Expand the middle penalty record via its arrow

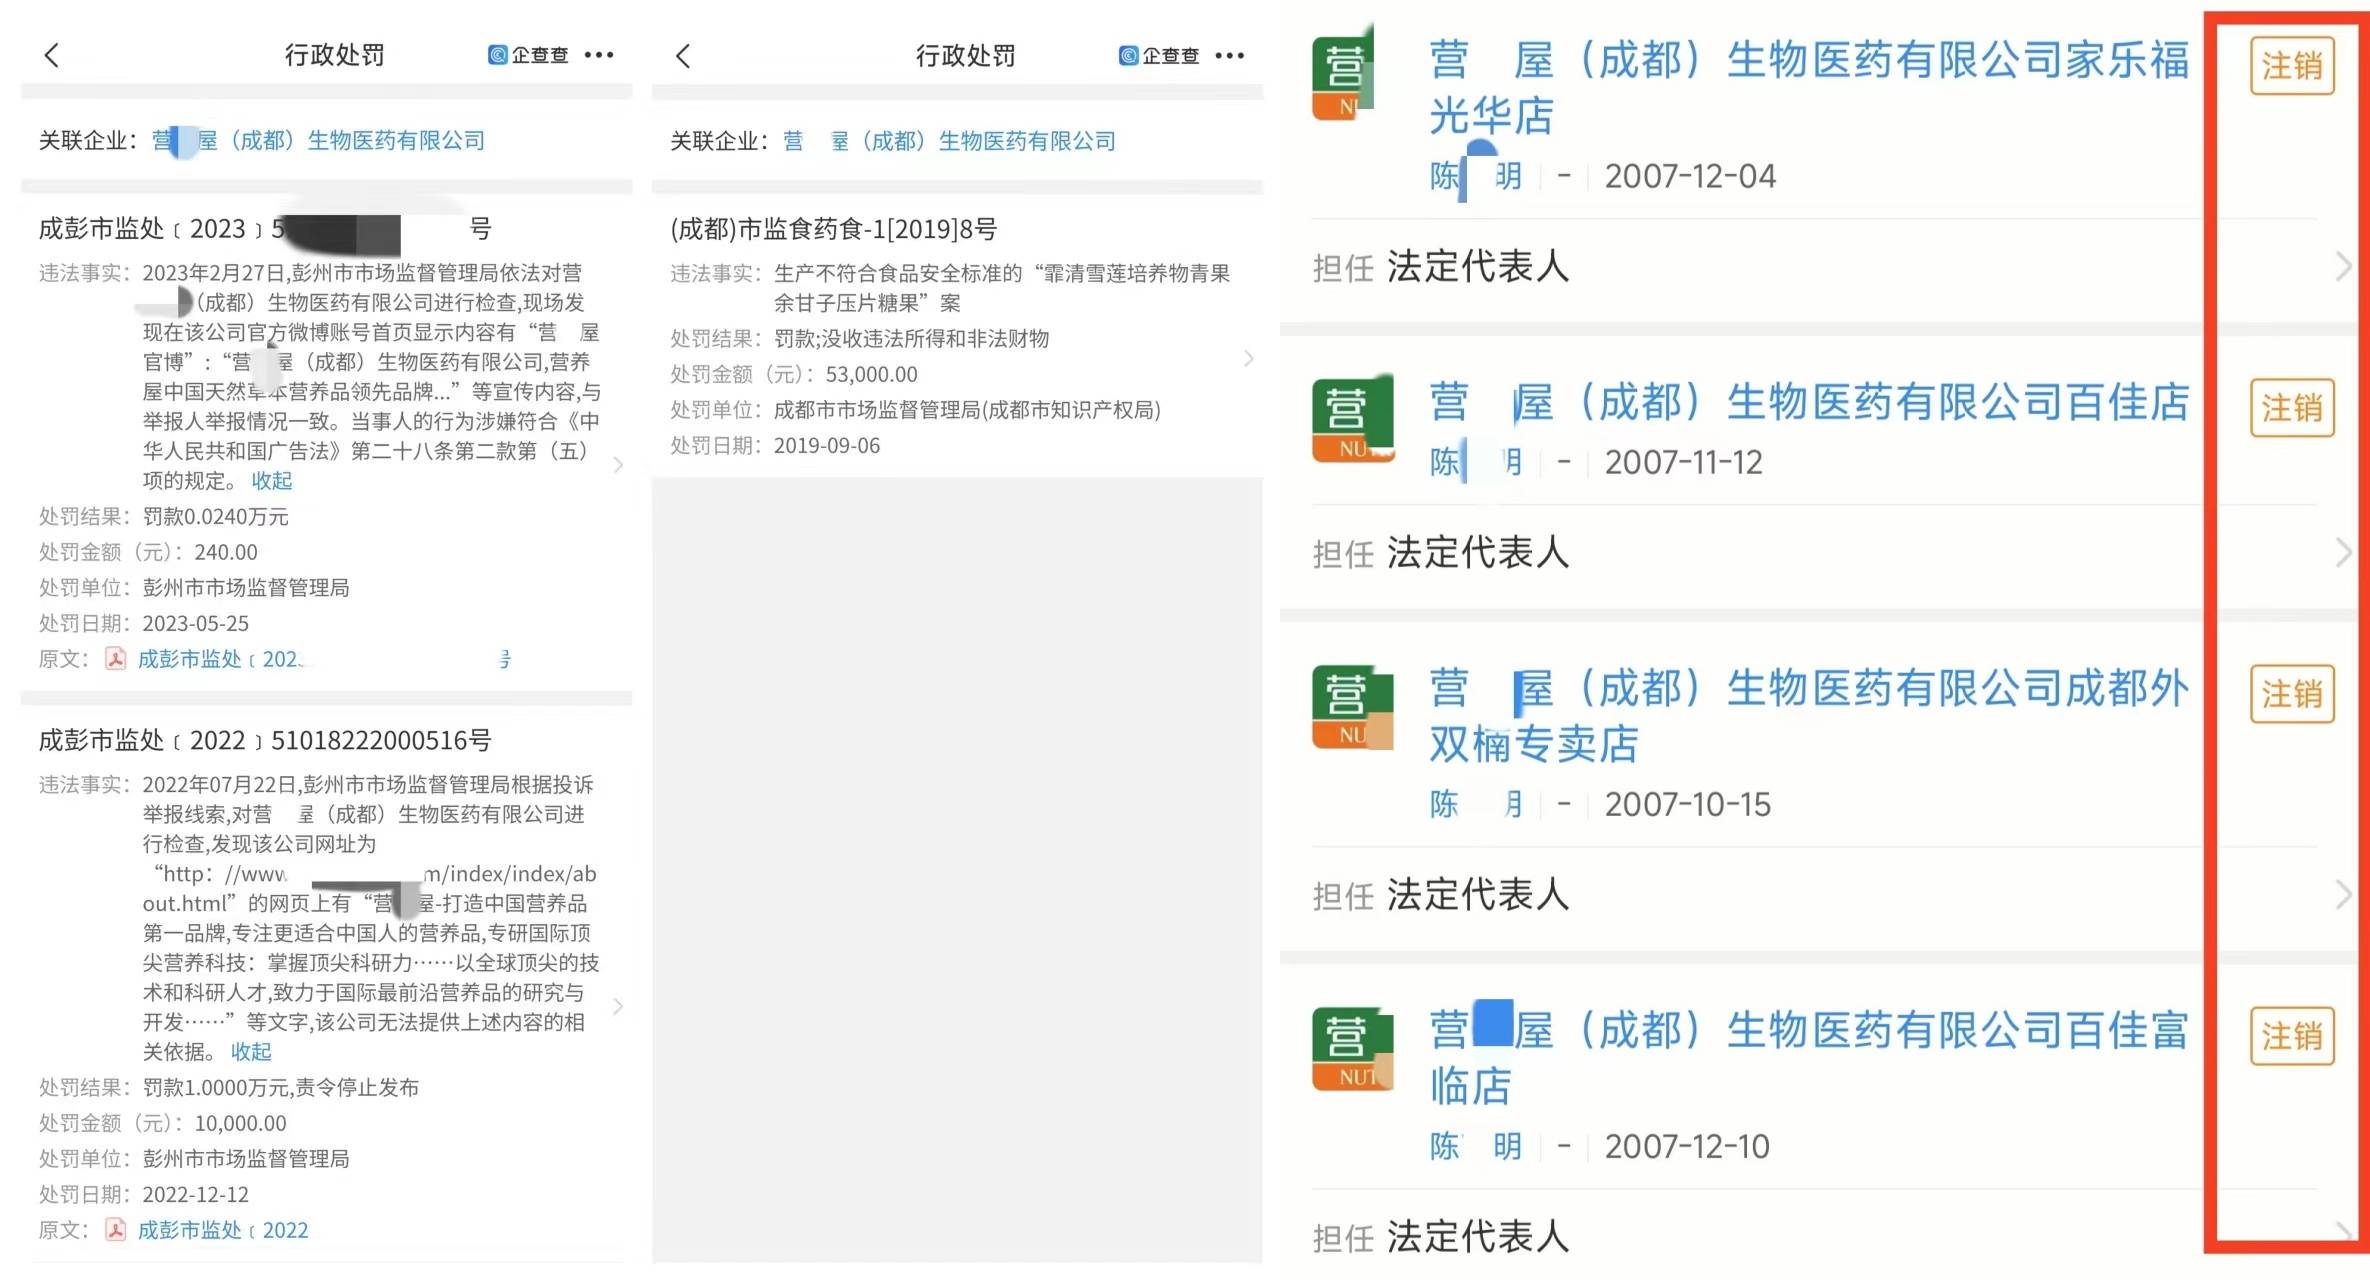(x=1248, y=358)
